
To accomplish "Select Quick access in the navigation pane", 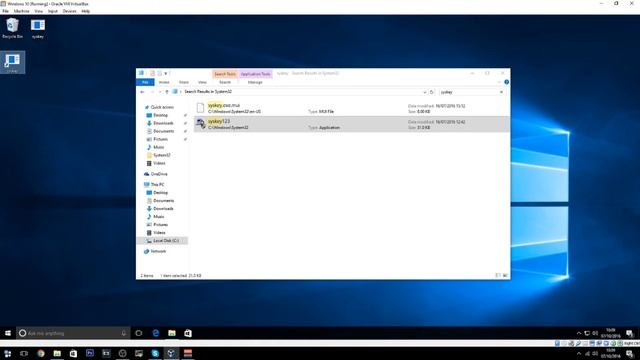I will click(162, 107).
